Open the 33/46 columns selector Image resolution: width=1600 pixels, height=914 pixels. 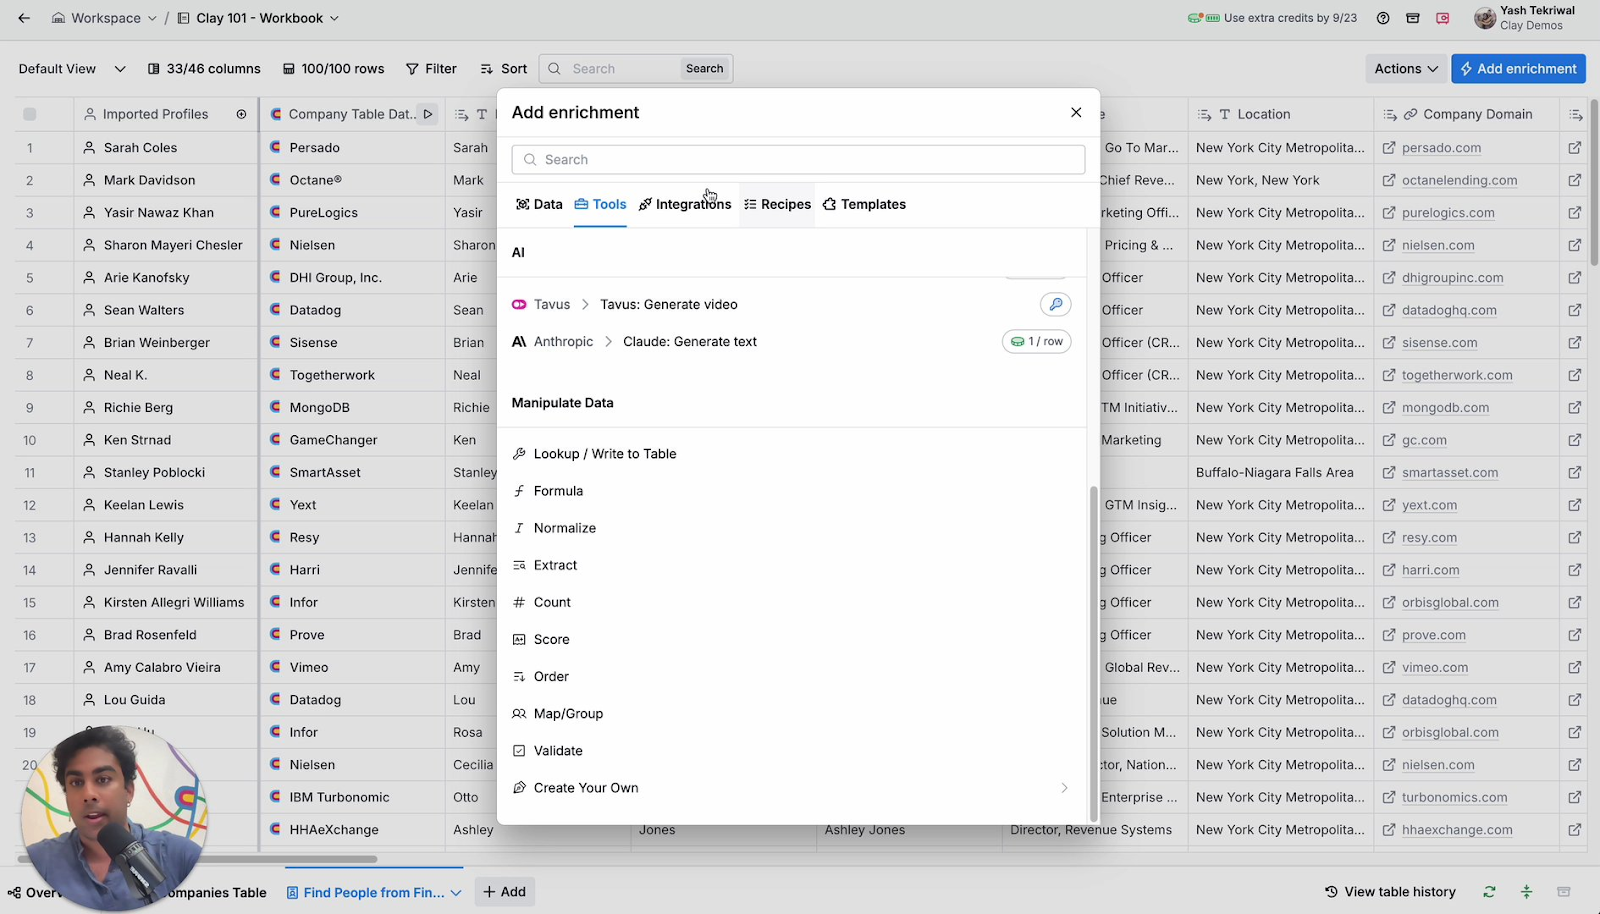pos(204,69)
